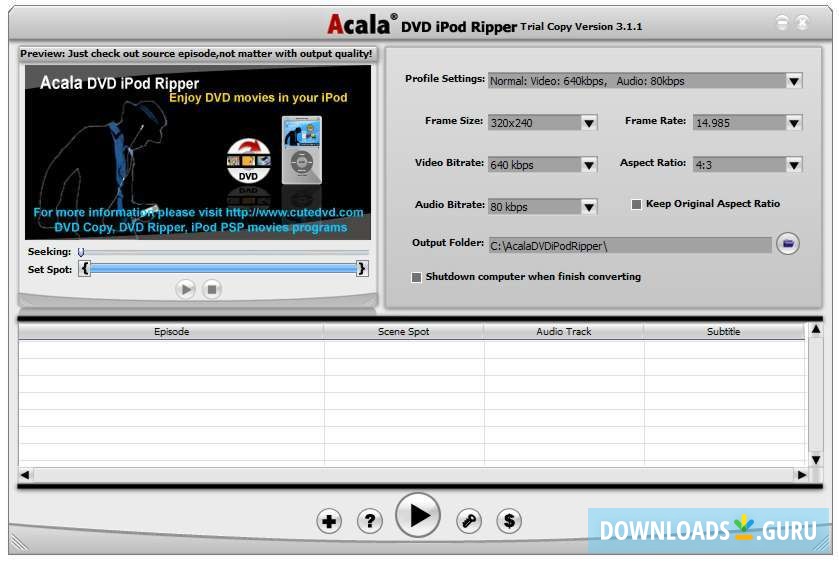The image size is (839, 563).
Task: Click the Subtitle column header
Action: click(x=724, y=332)
